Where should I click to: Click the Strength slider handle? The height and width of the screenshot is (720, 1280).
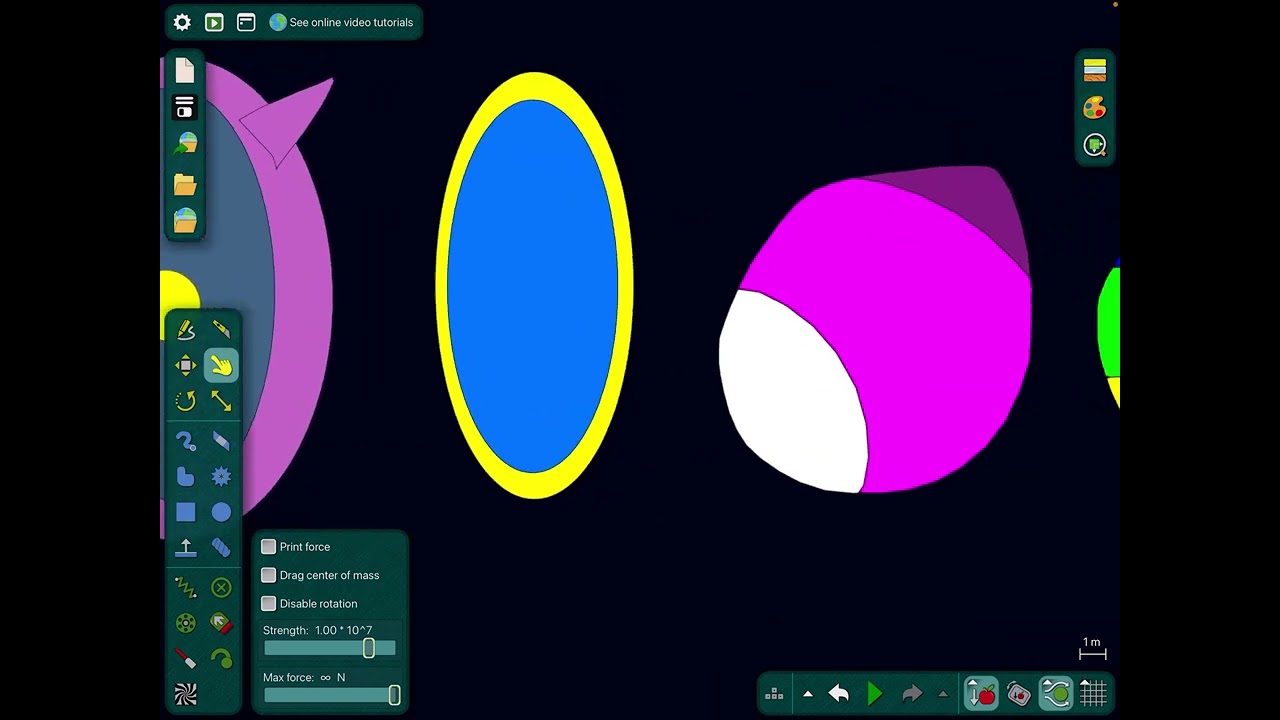[369, 648]
